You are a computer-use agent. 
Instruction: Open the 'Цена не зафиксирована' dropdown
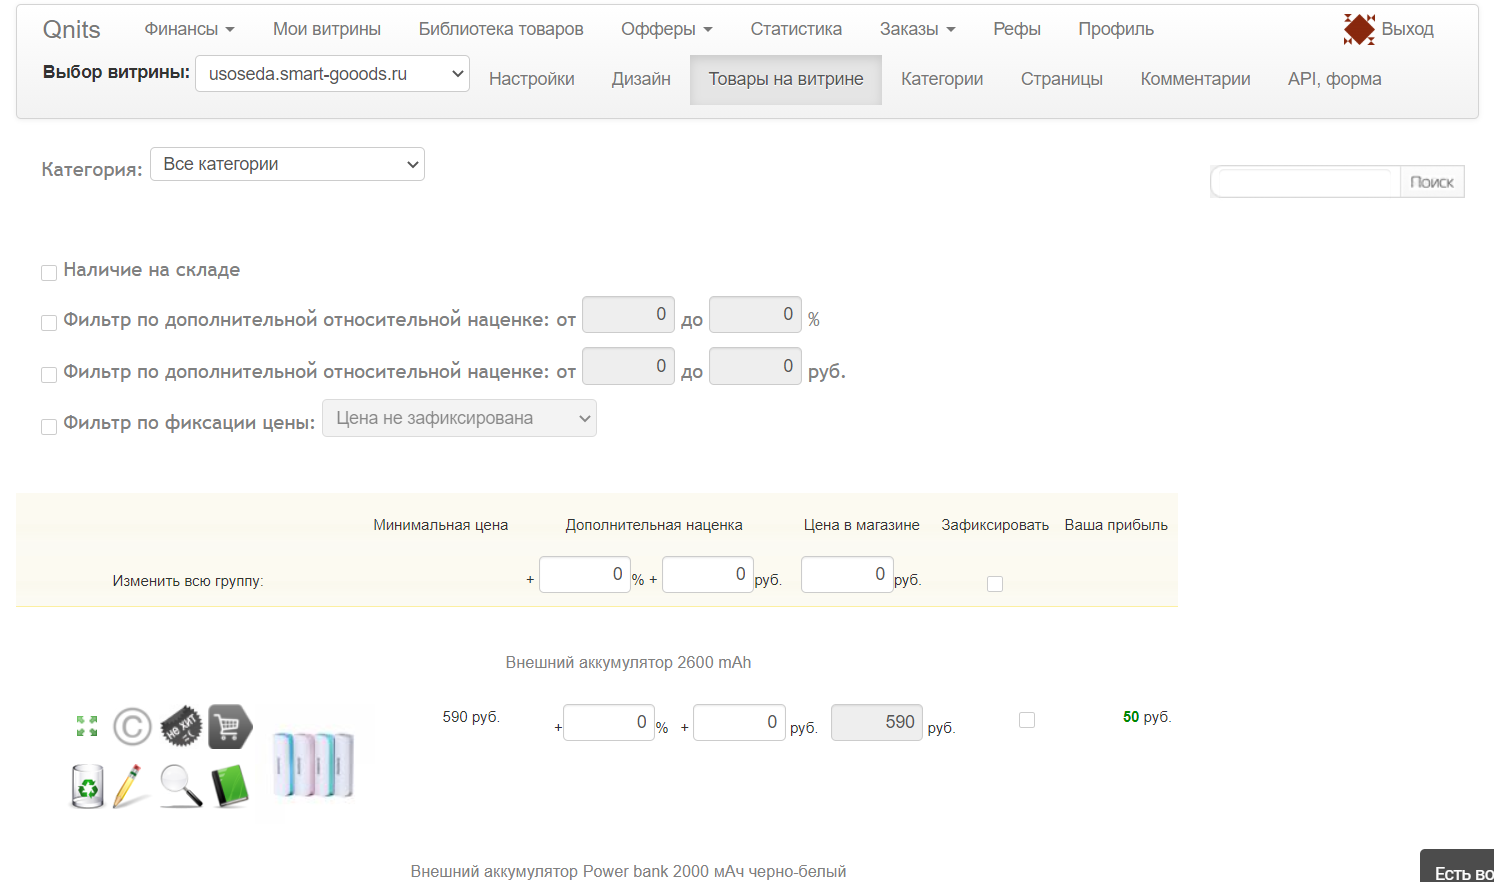[459, 418]
